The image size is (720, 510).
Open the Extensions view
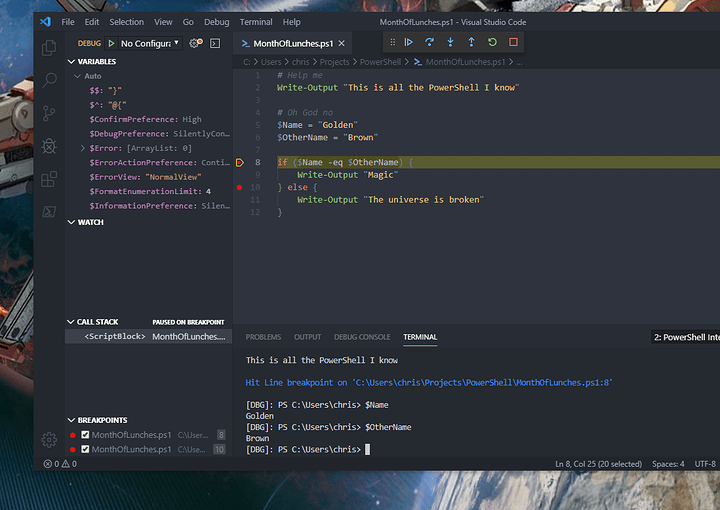coord(49,179)
